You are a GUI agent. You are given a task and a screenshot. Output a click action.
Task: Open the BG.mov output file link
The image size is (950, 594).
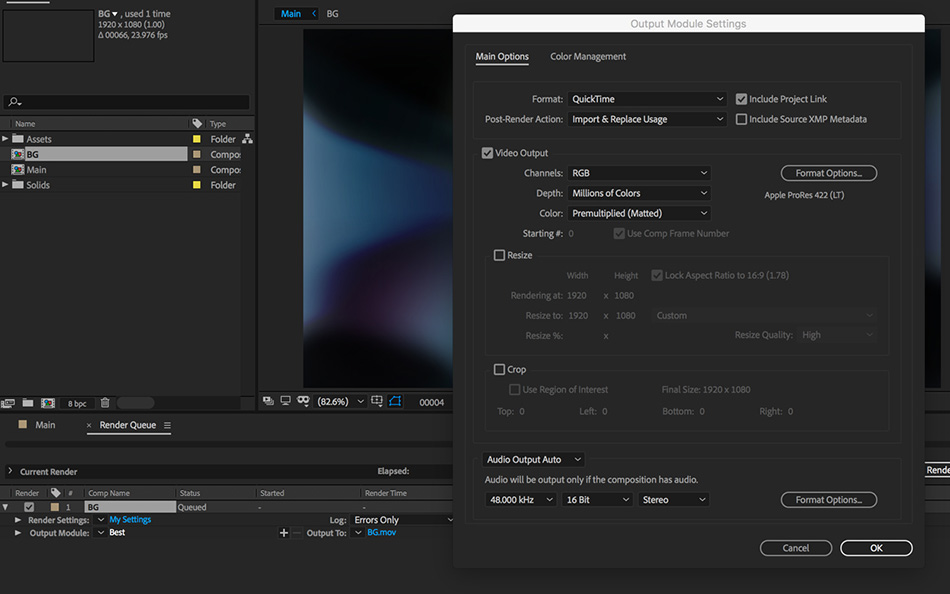pos(381,533)
